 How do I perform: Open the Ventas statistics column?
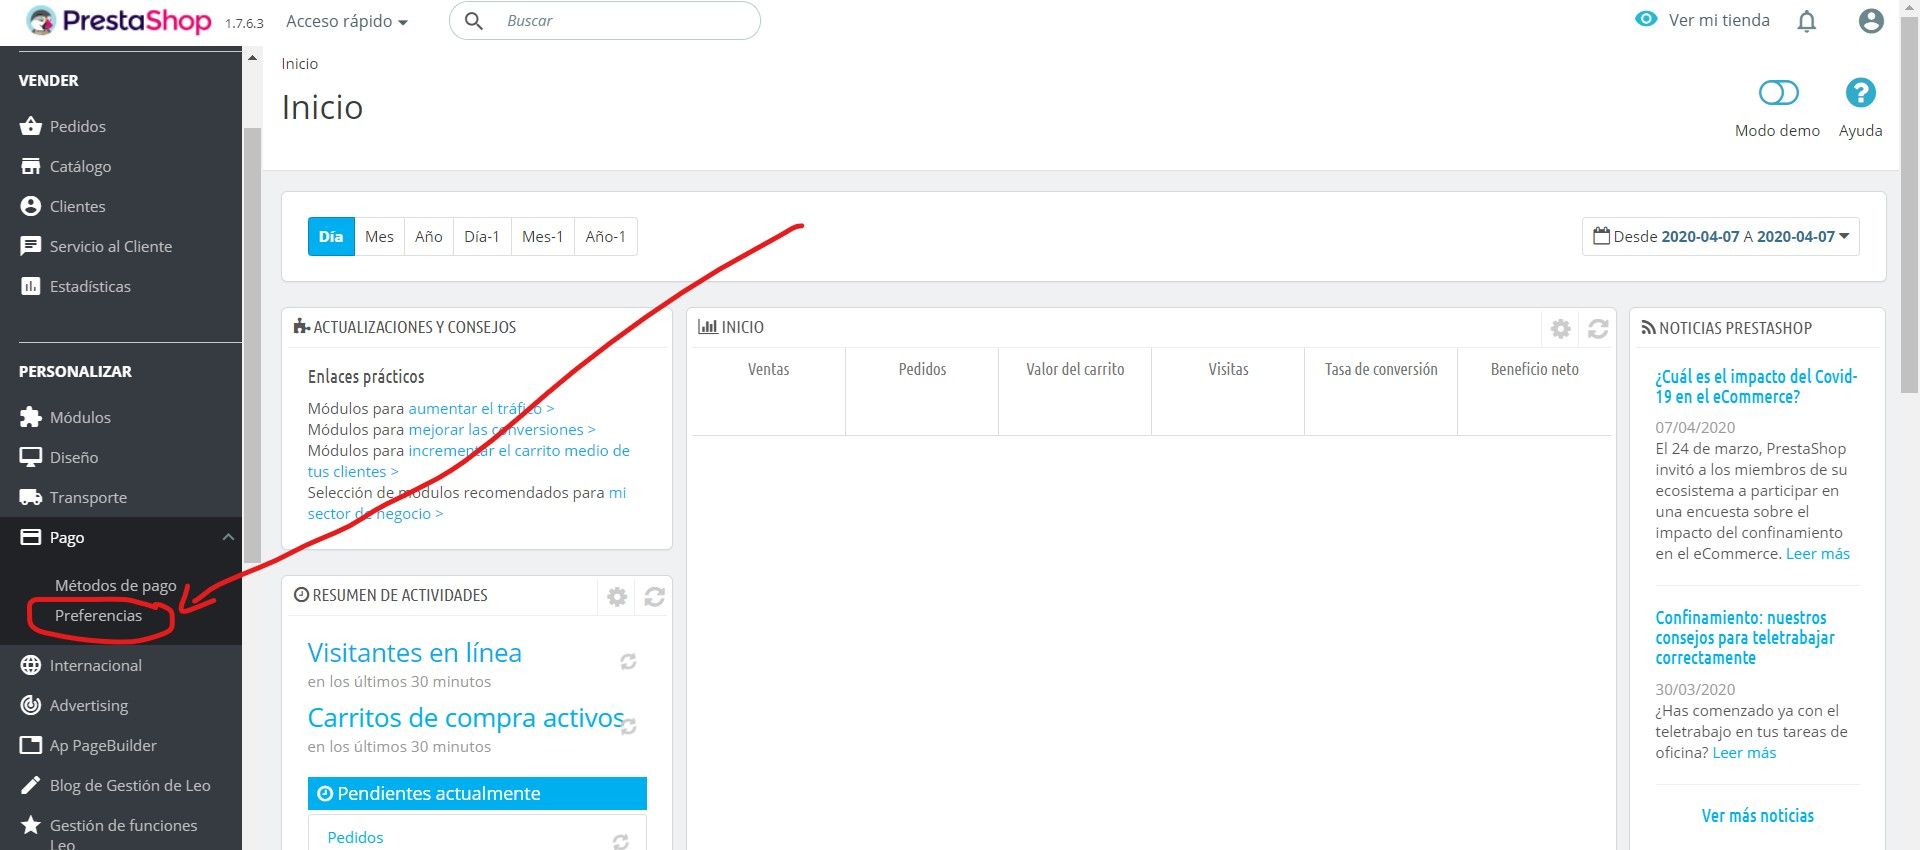tap(768, 391)
